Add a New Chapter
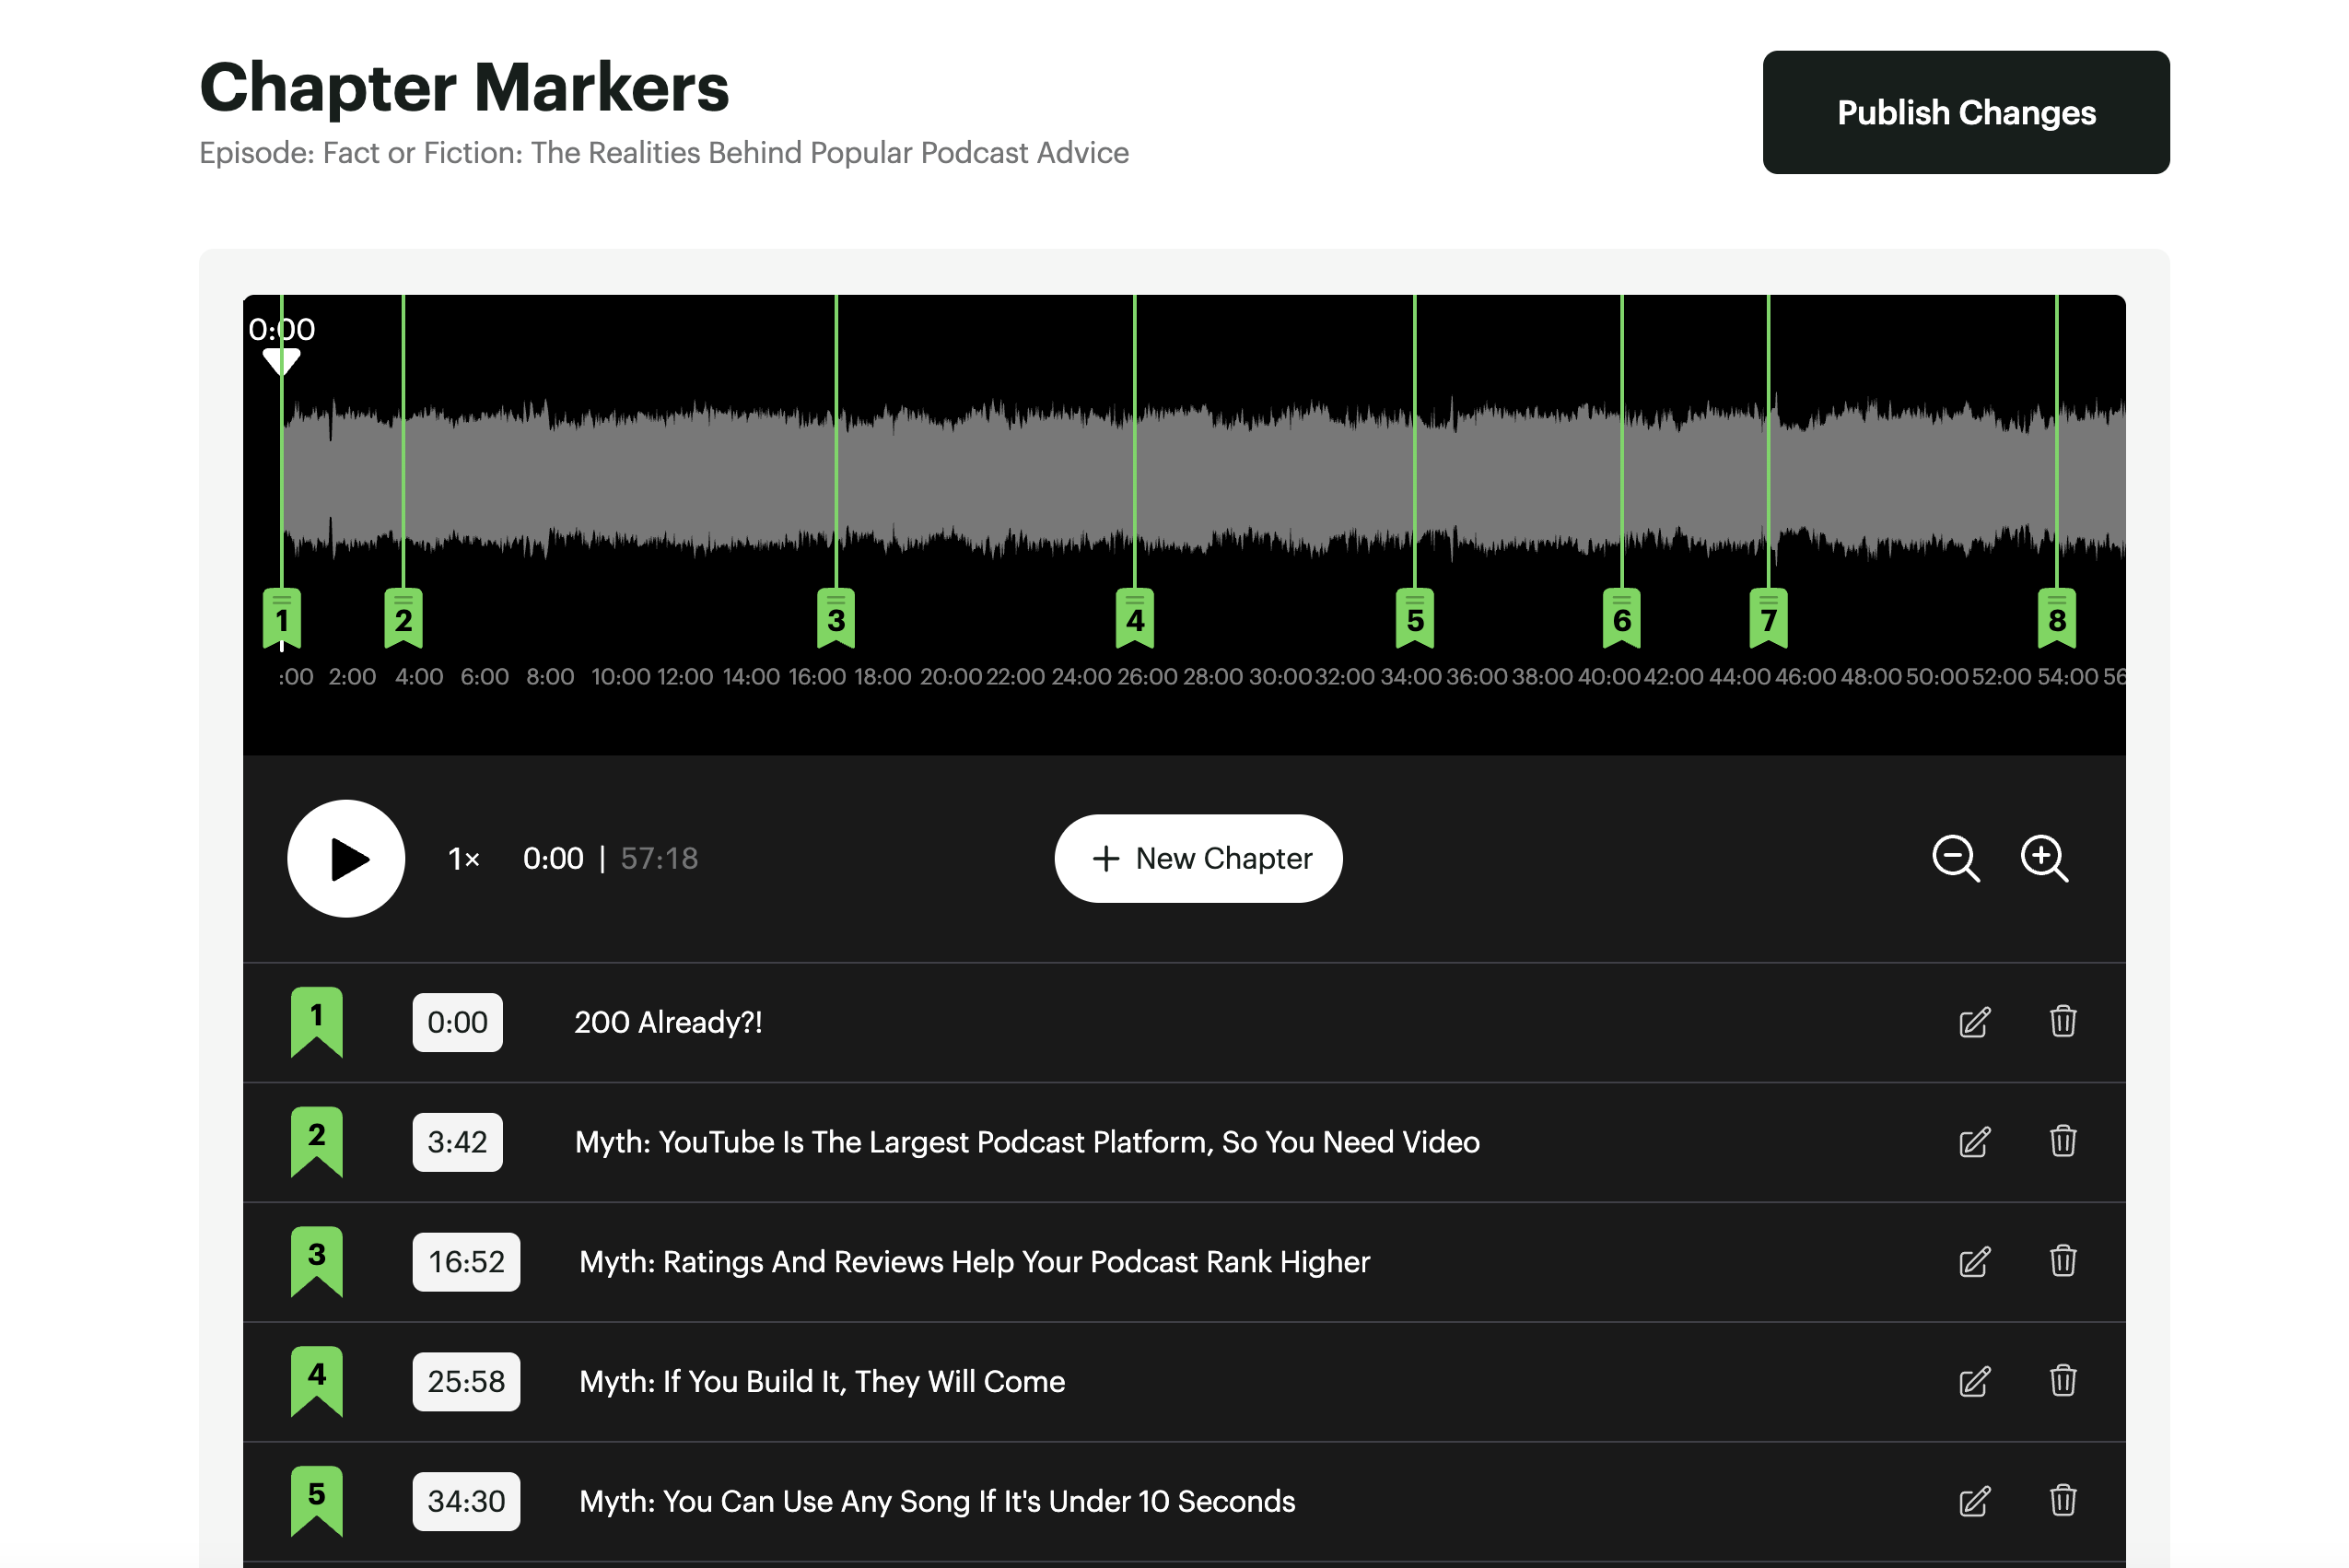The height and width of the screenshot is (1568, 2349). click(1198, 859)
